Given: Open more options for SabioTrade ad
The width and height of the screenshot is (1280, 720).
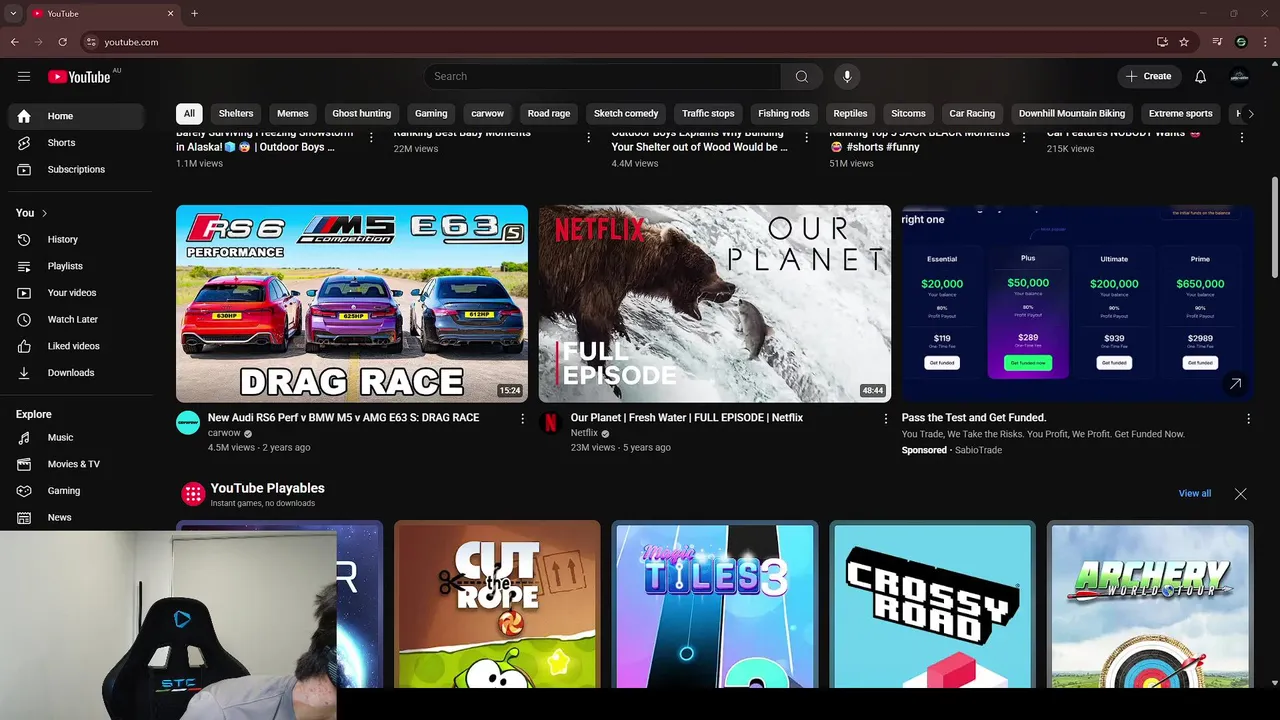Looking at the screenshot, I should click(1248, 419).
